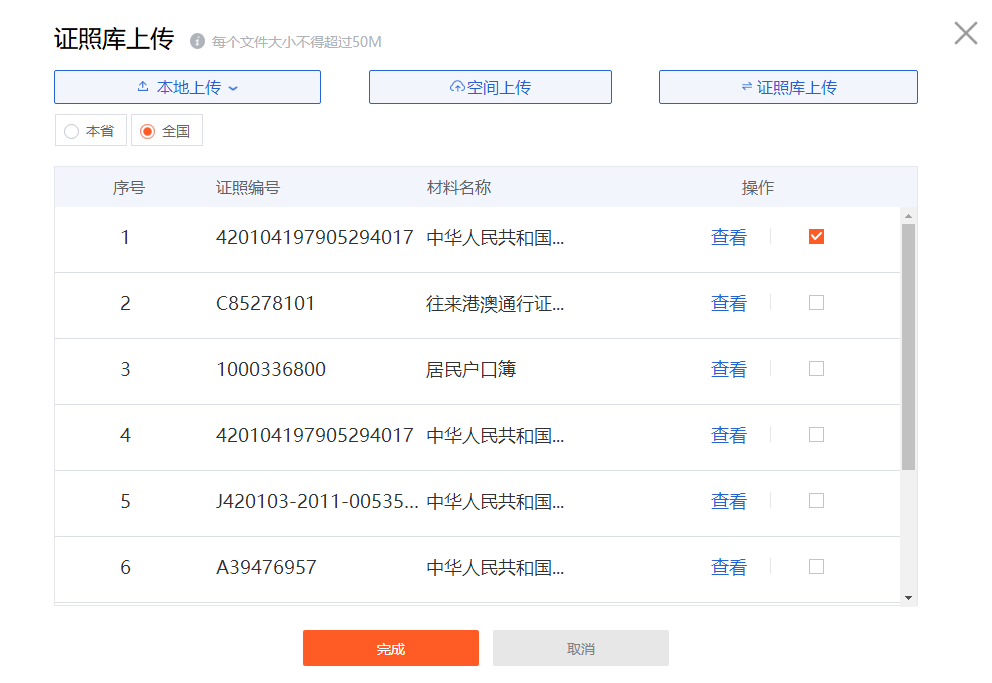Tick the checkbox for J420103-2011 row
This screenshot has height=683, width=992.
[816, 500]
